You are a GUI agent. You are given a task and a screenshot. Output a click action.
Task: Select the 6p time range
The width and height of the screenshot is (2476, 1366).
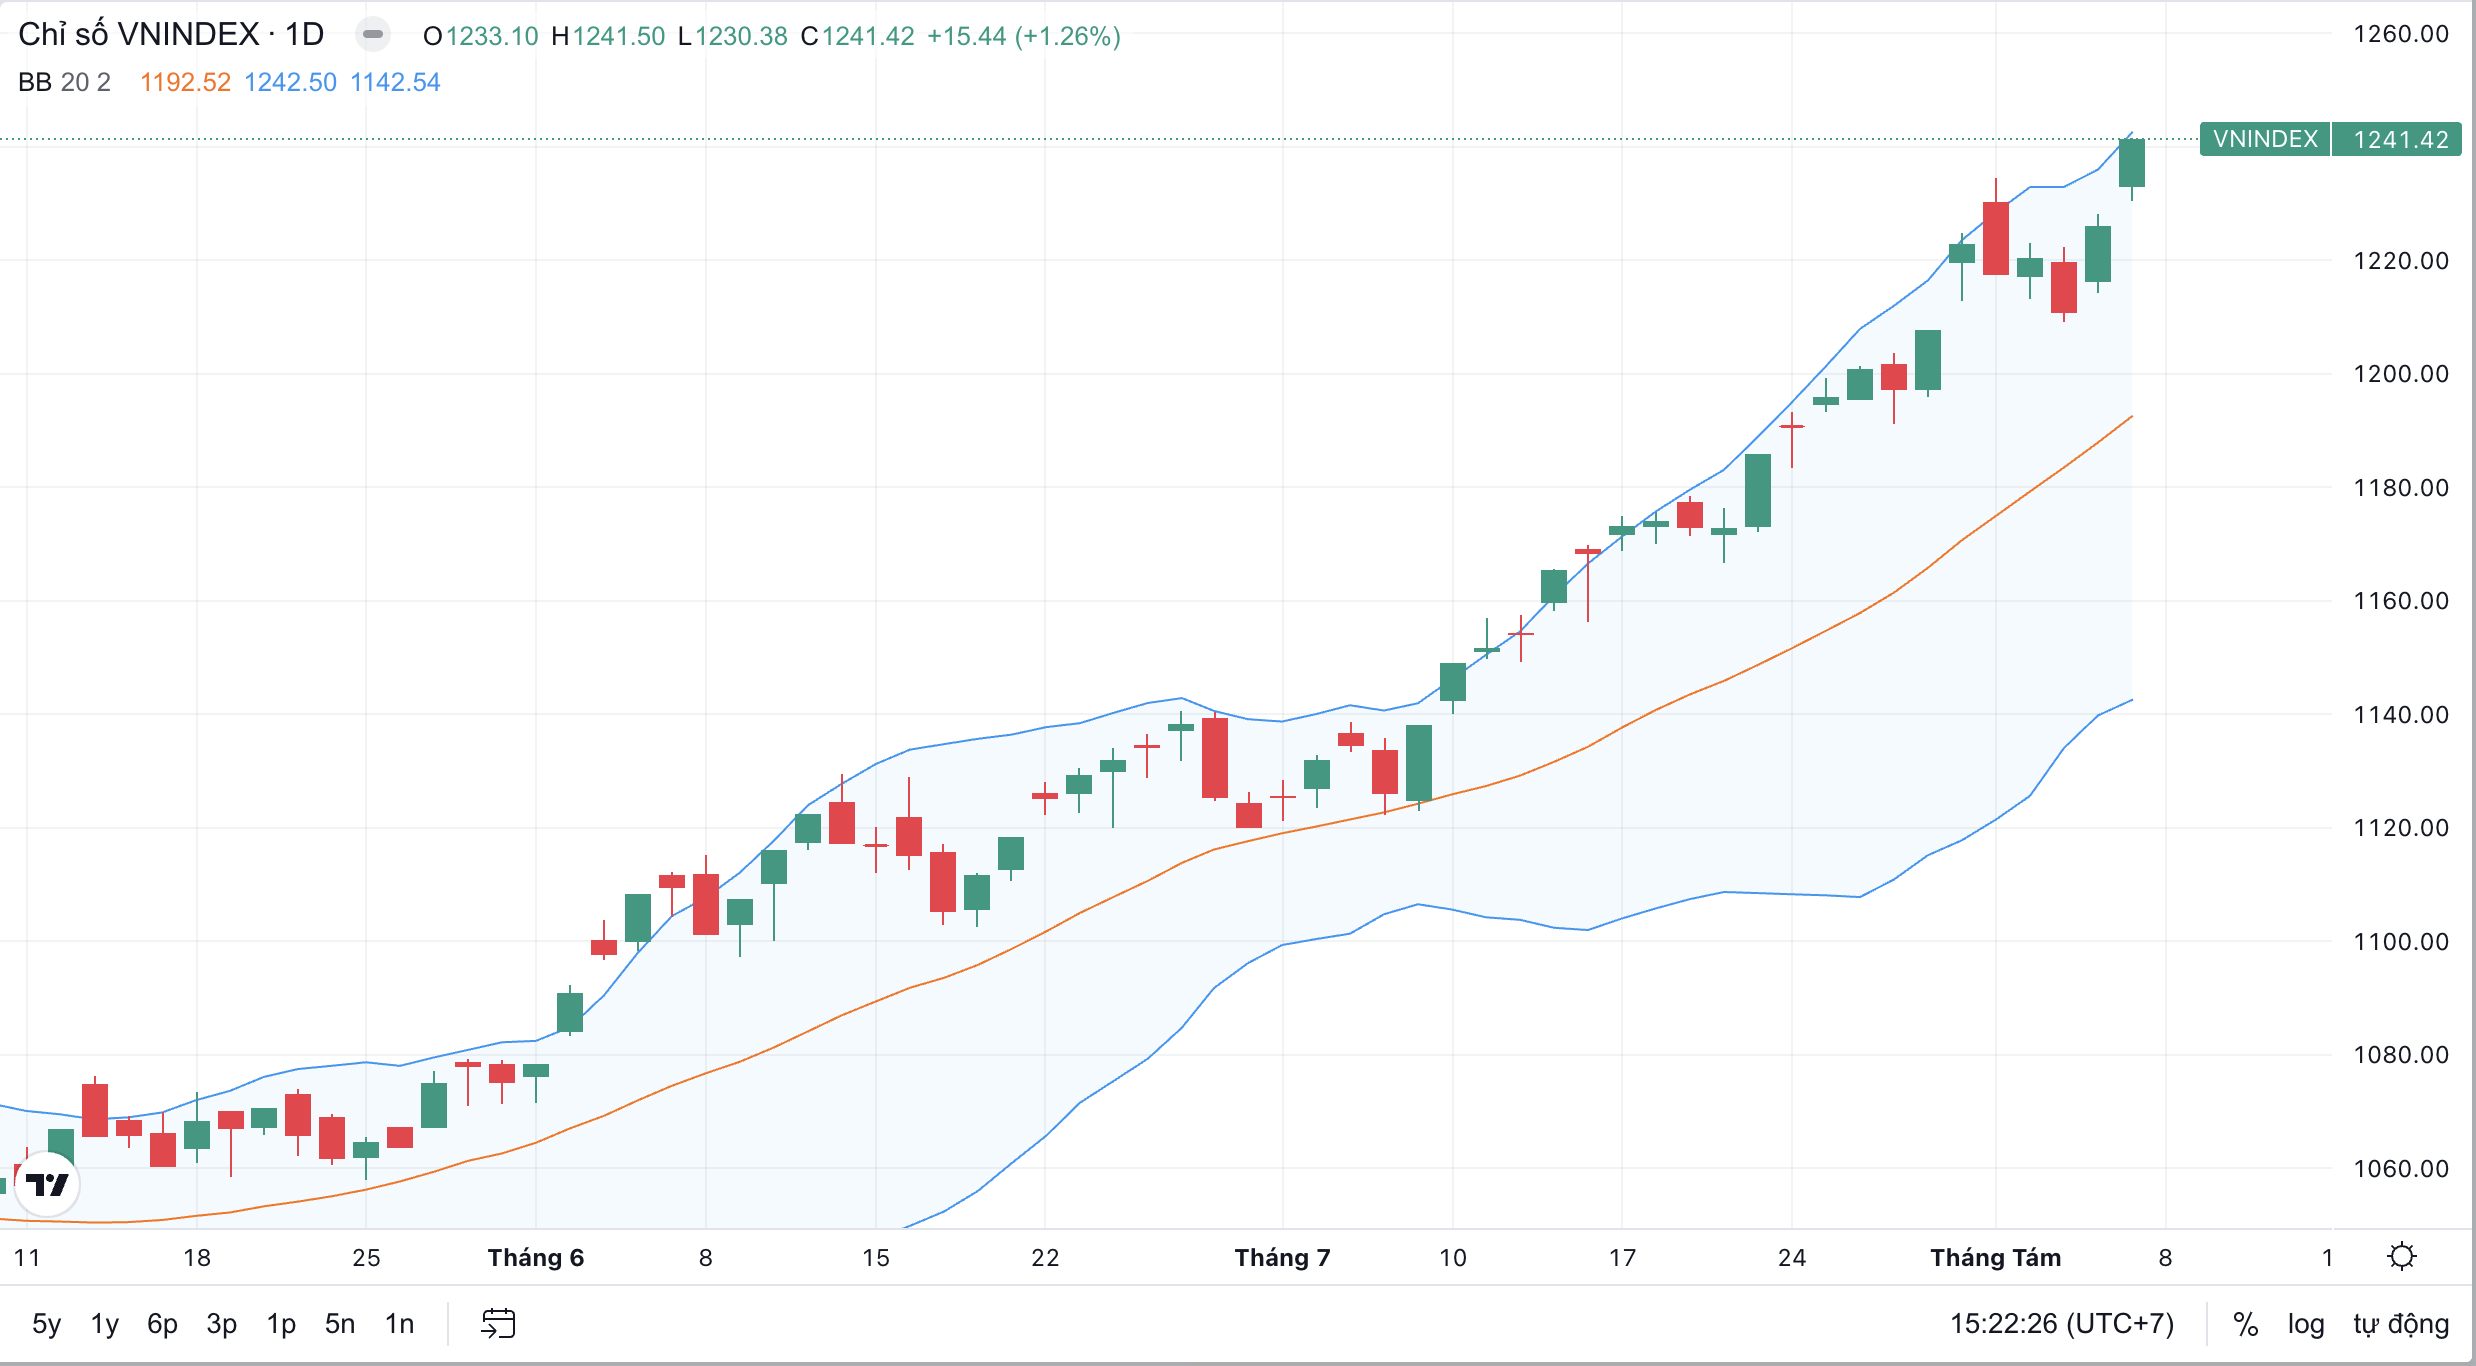(162, 1323)
